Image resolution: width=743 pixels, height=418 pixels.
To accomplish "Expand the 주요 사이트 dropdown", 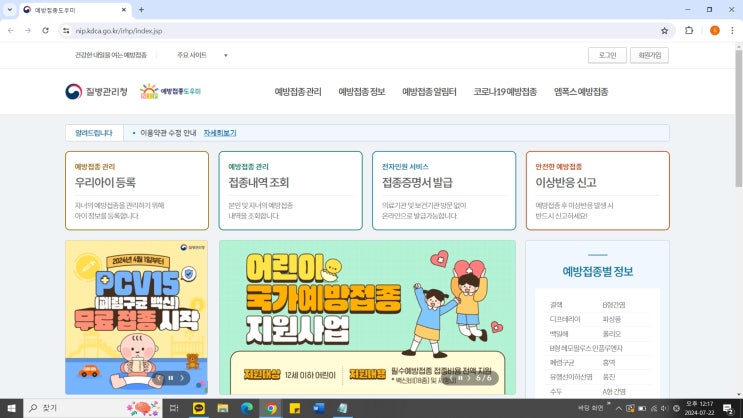I will click(202, 55).
